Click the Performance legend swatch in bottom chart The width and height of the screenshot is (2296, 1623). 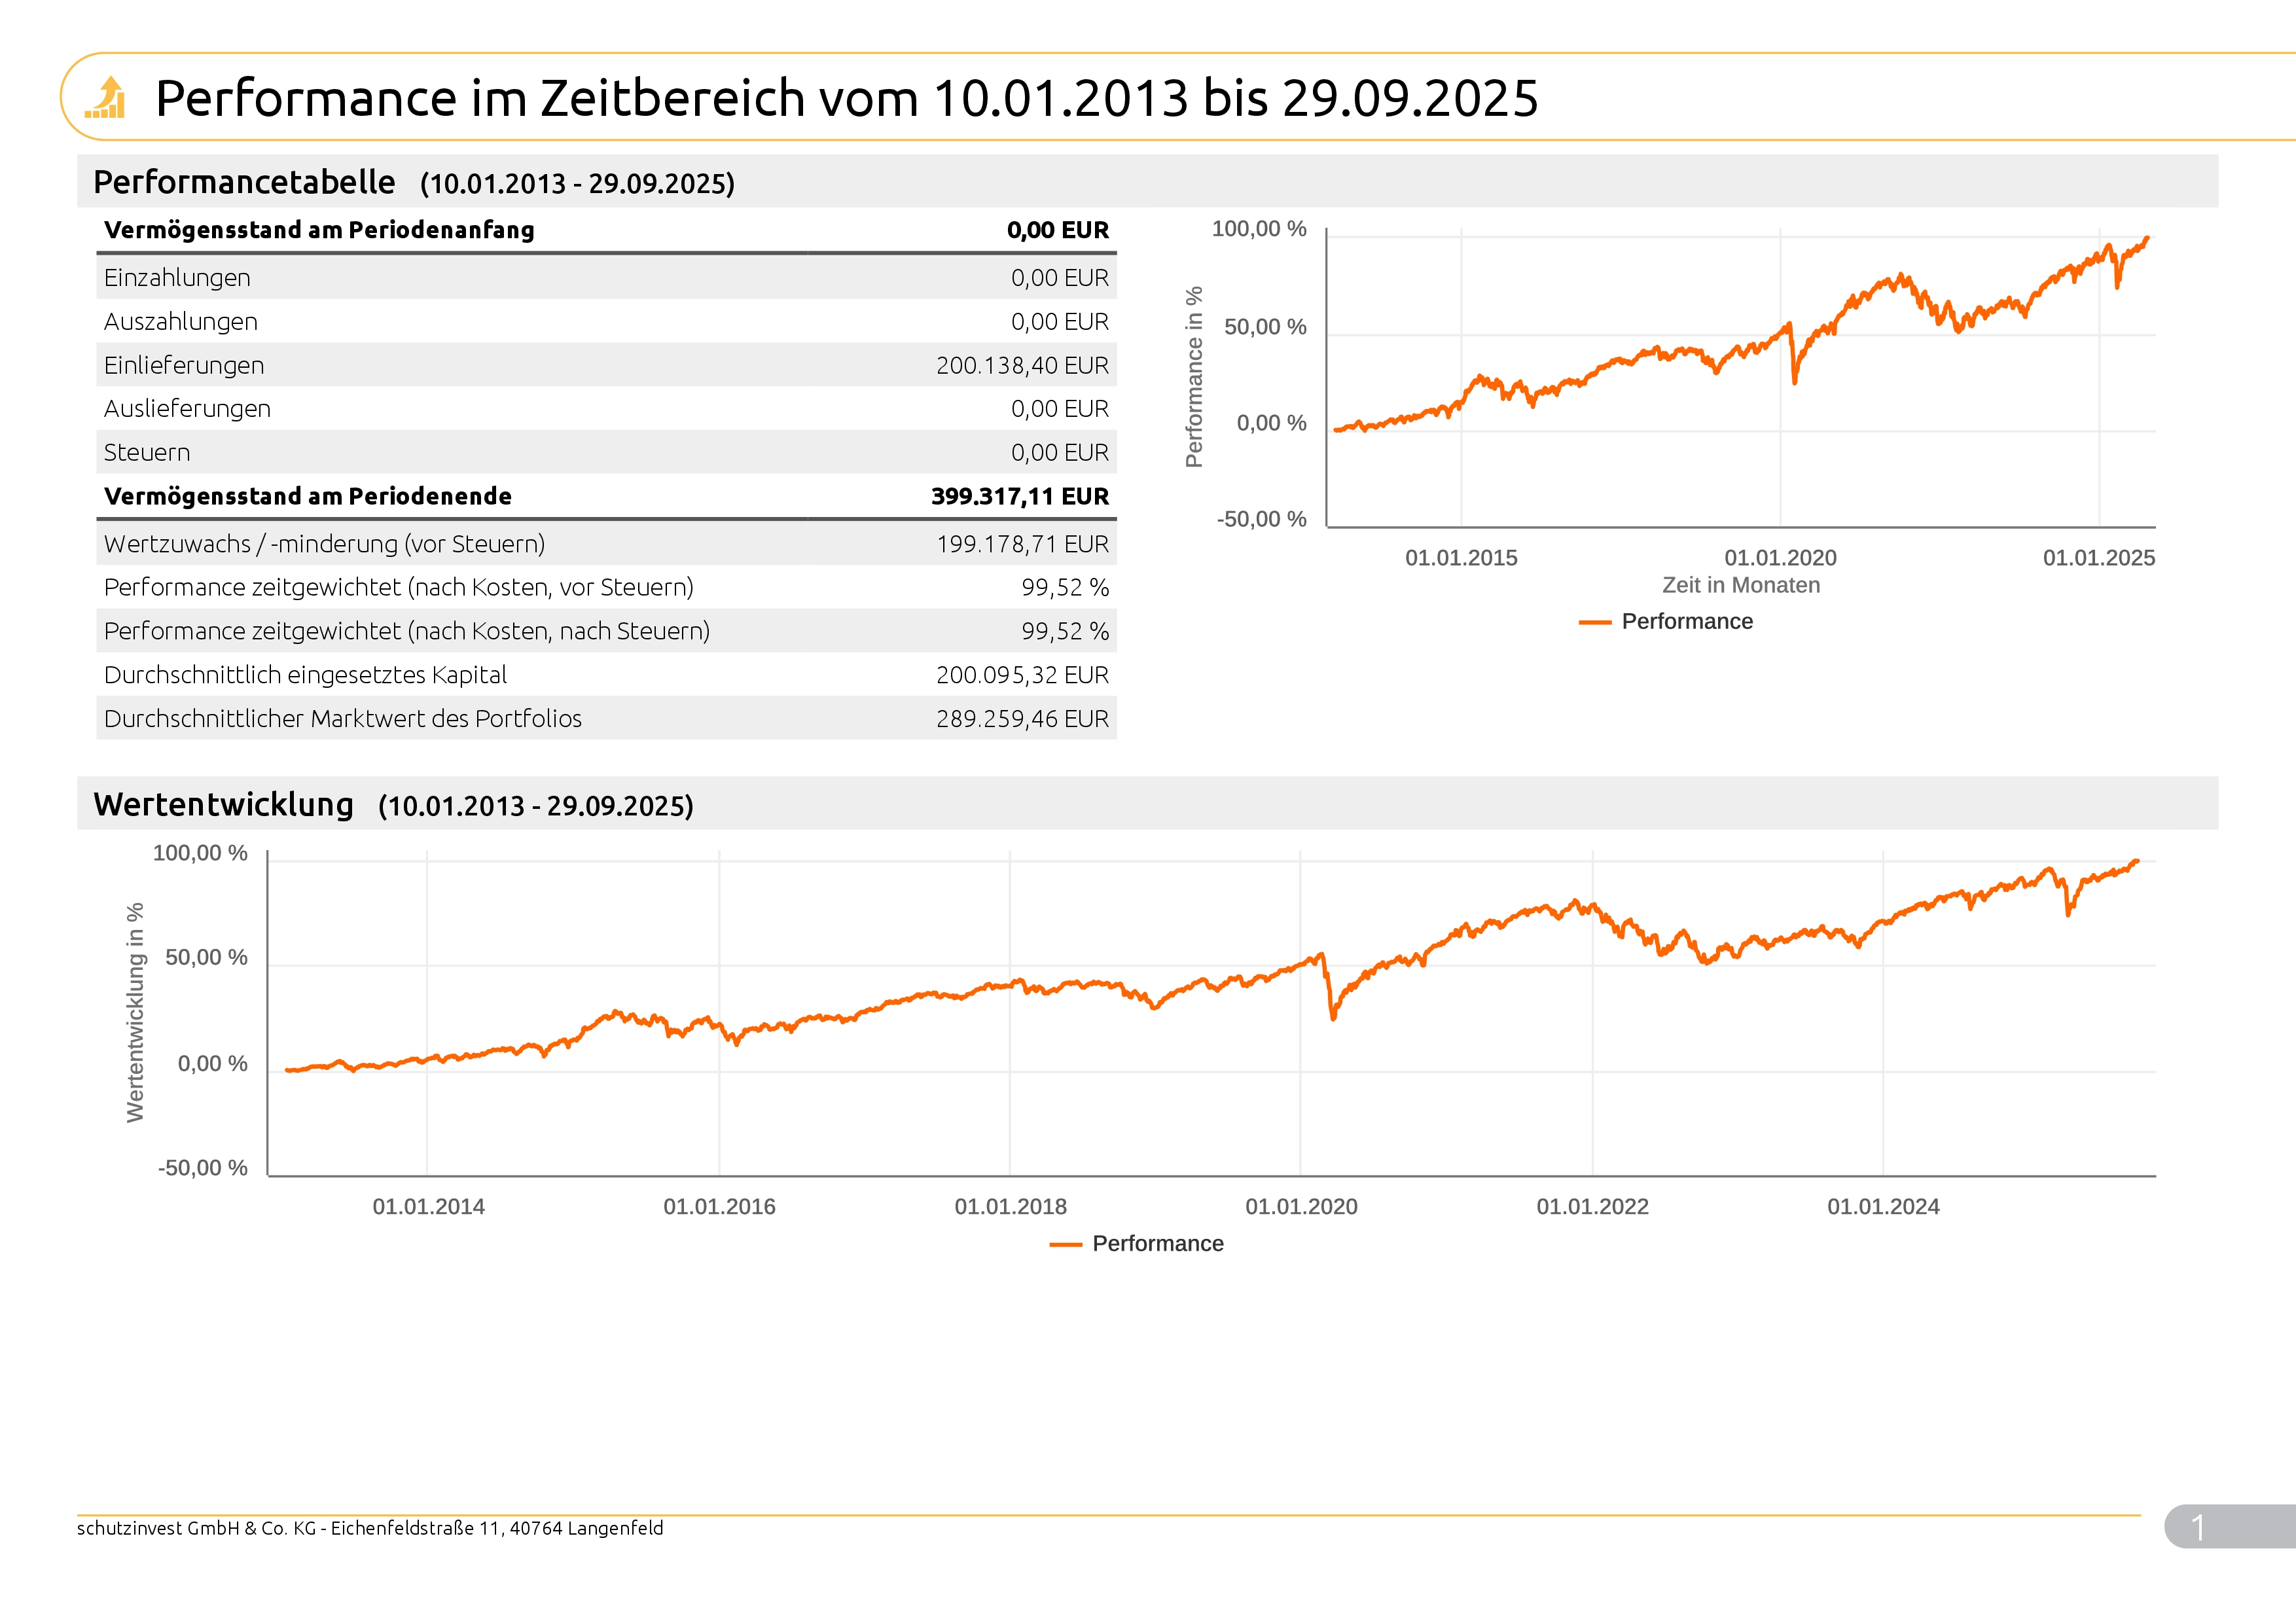tap(1065, 1244)
